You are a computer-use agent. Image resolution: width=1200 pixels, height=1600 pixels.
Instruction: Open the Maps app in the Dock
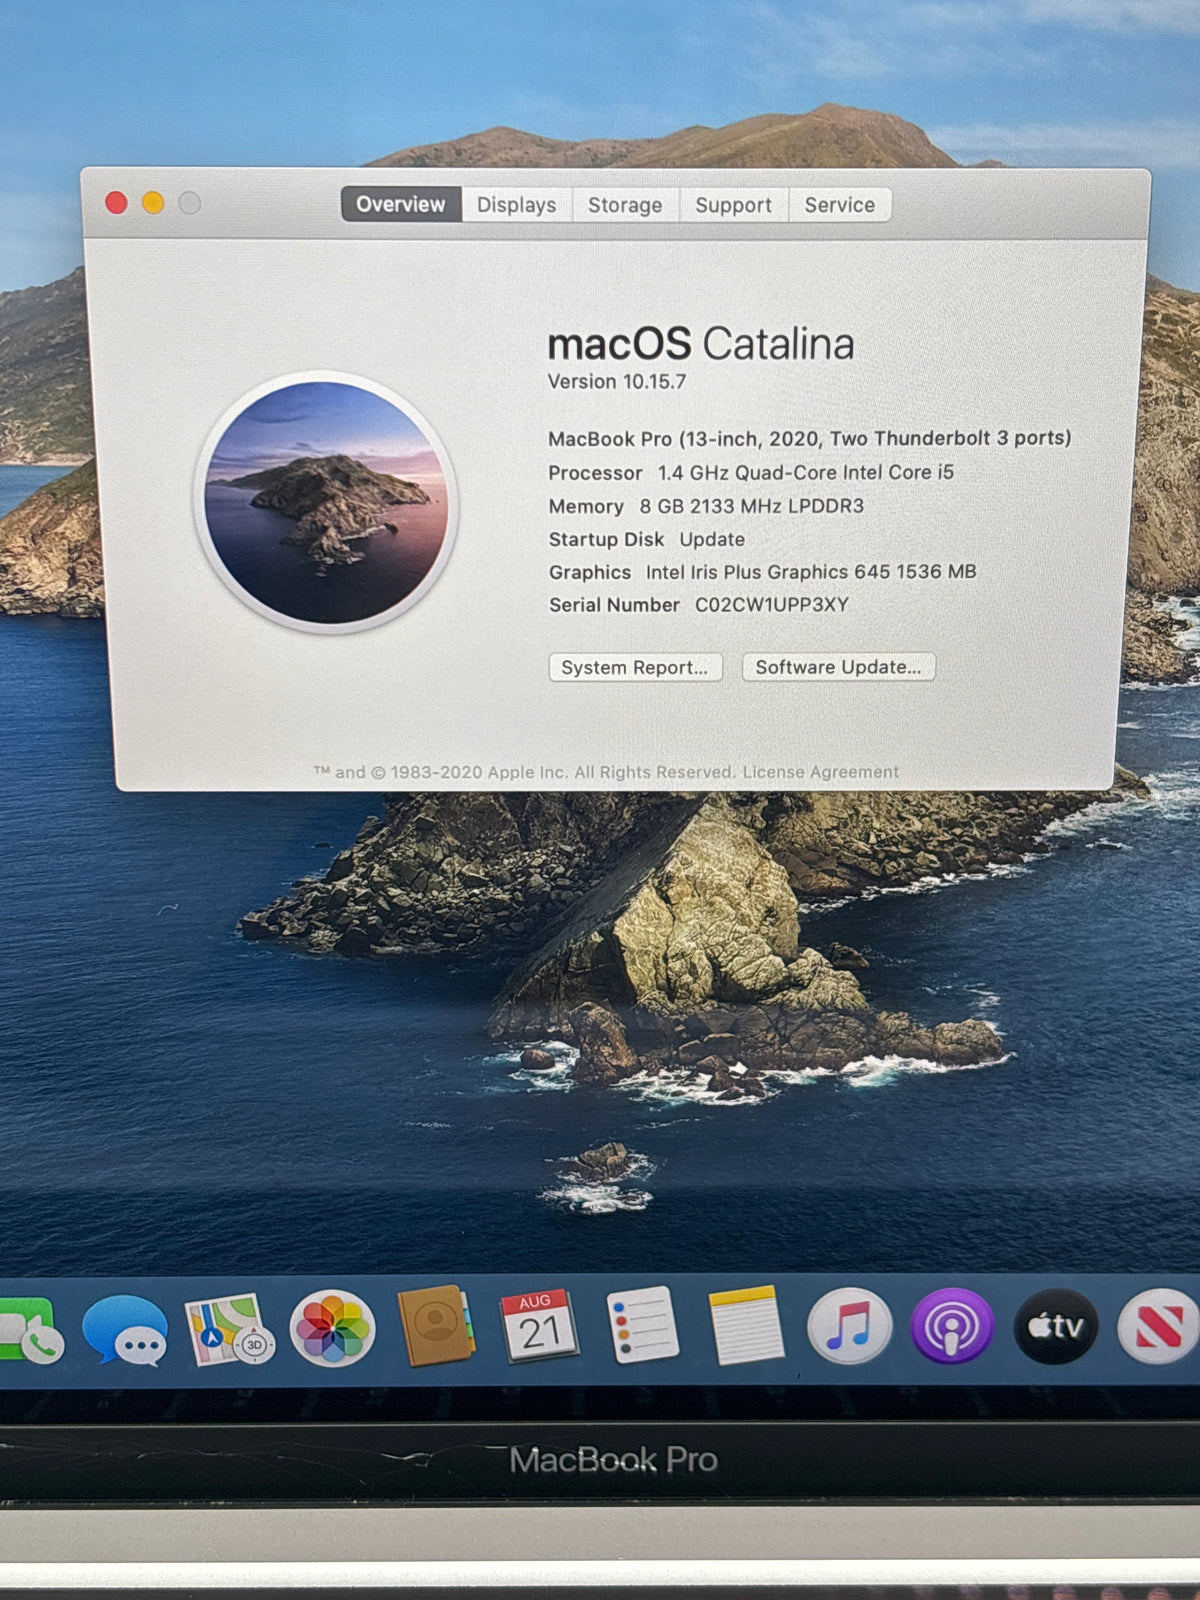point(229,1330)
